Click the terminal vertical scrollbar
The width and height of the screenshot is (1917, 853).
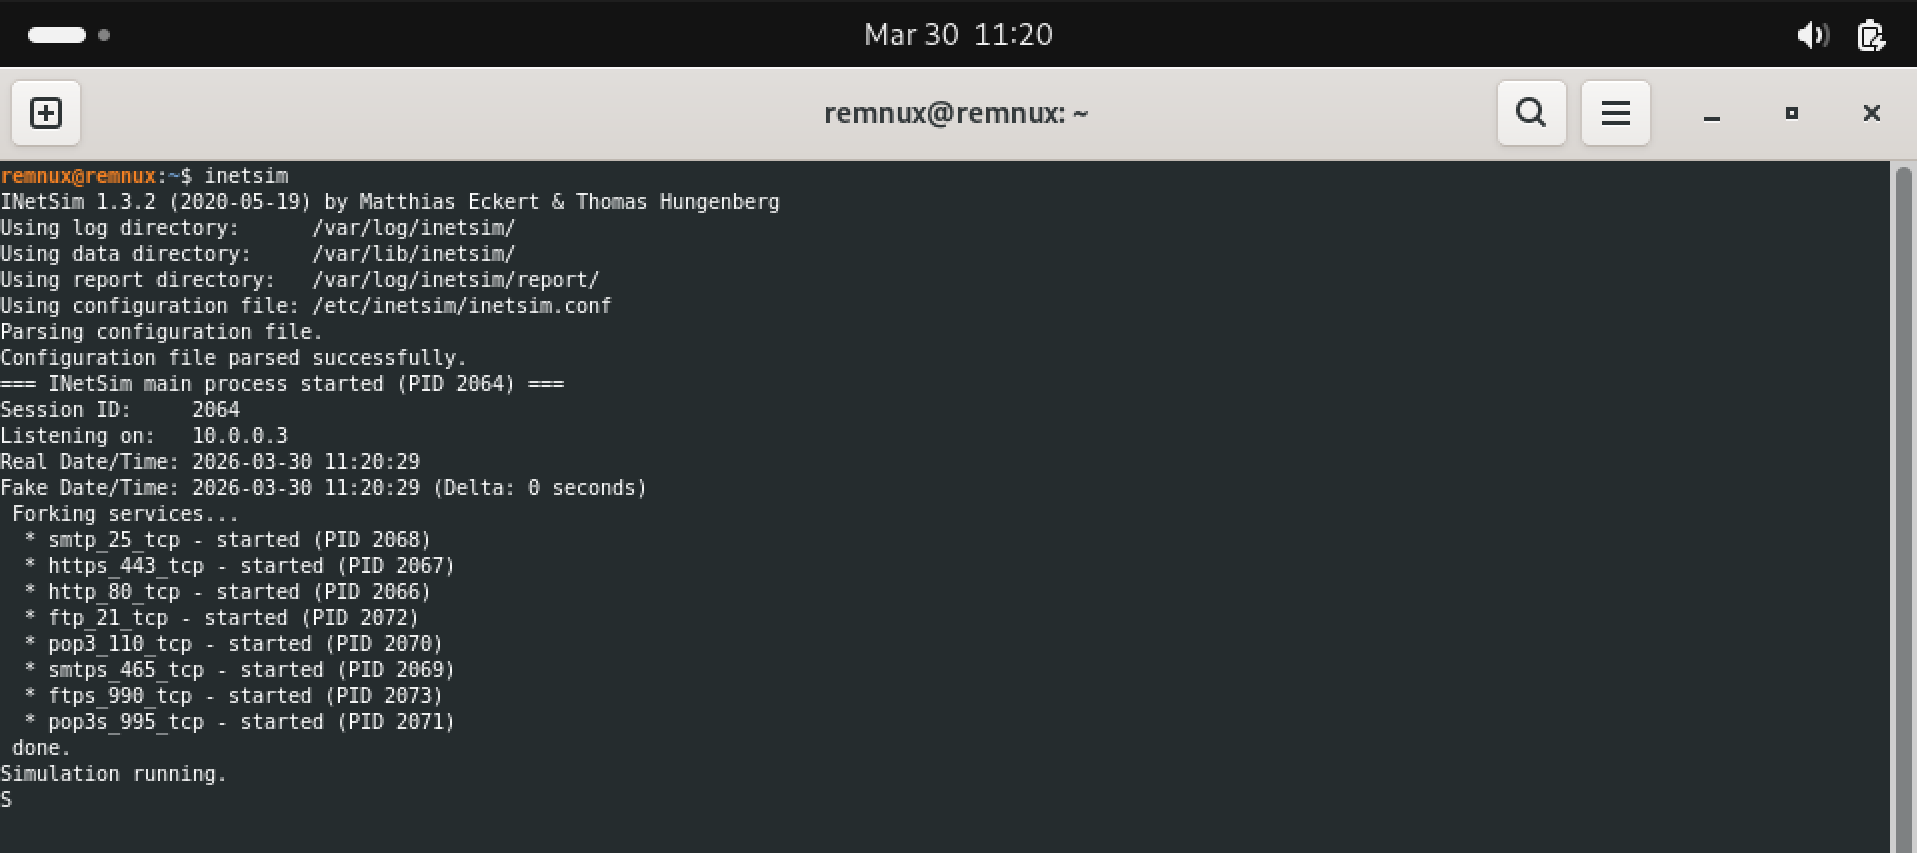(1903, 500)
